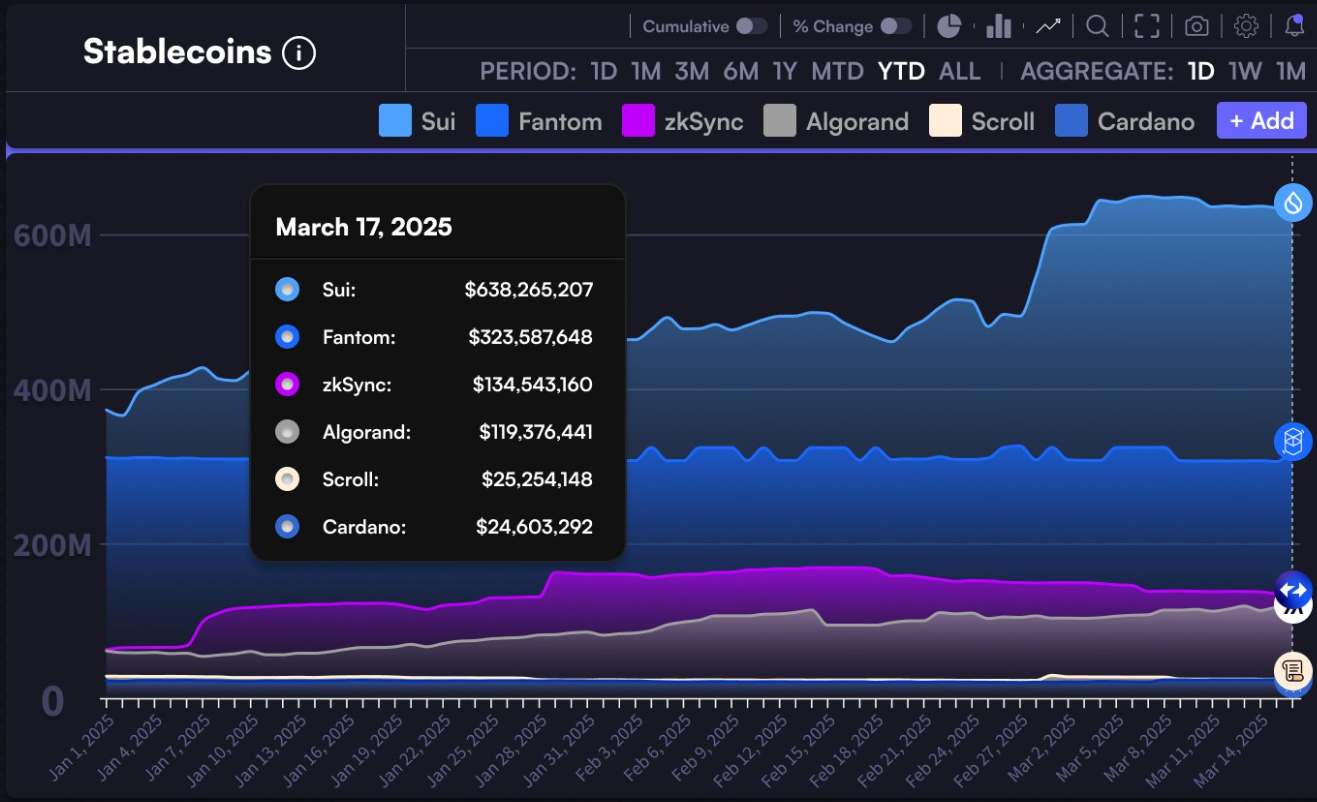The image size is (1317, 802).
Task: Select the YTD period
Action: click(901, 71)
